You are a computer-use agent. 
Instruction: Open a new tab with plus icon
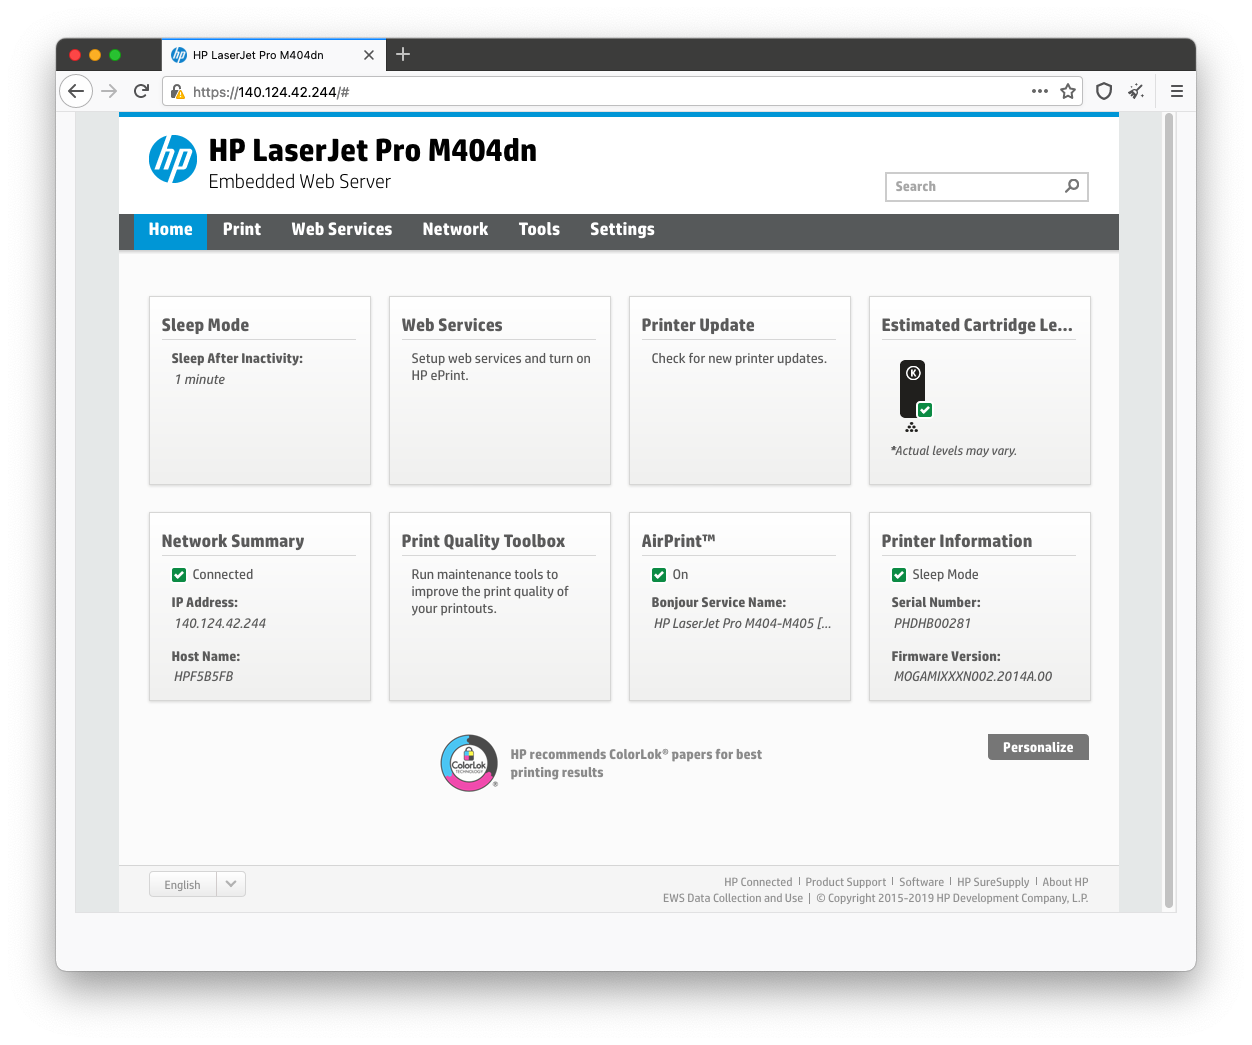[x=403, y=54]
